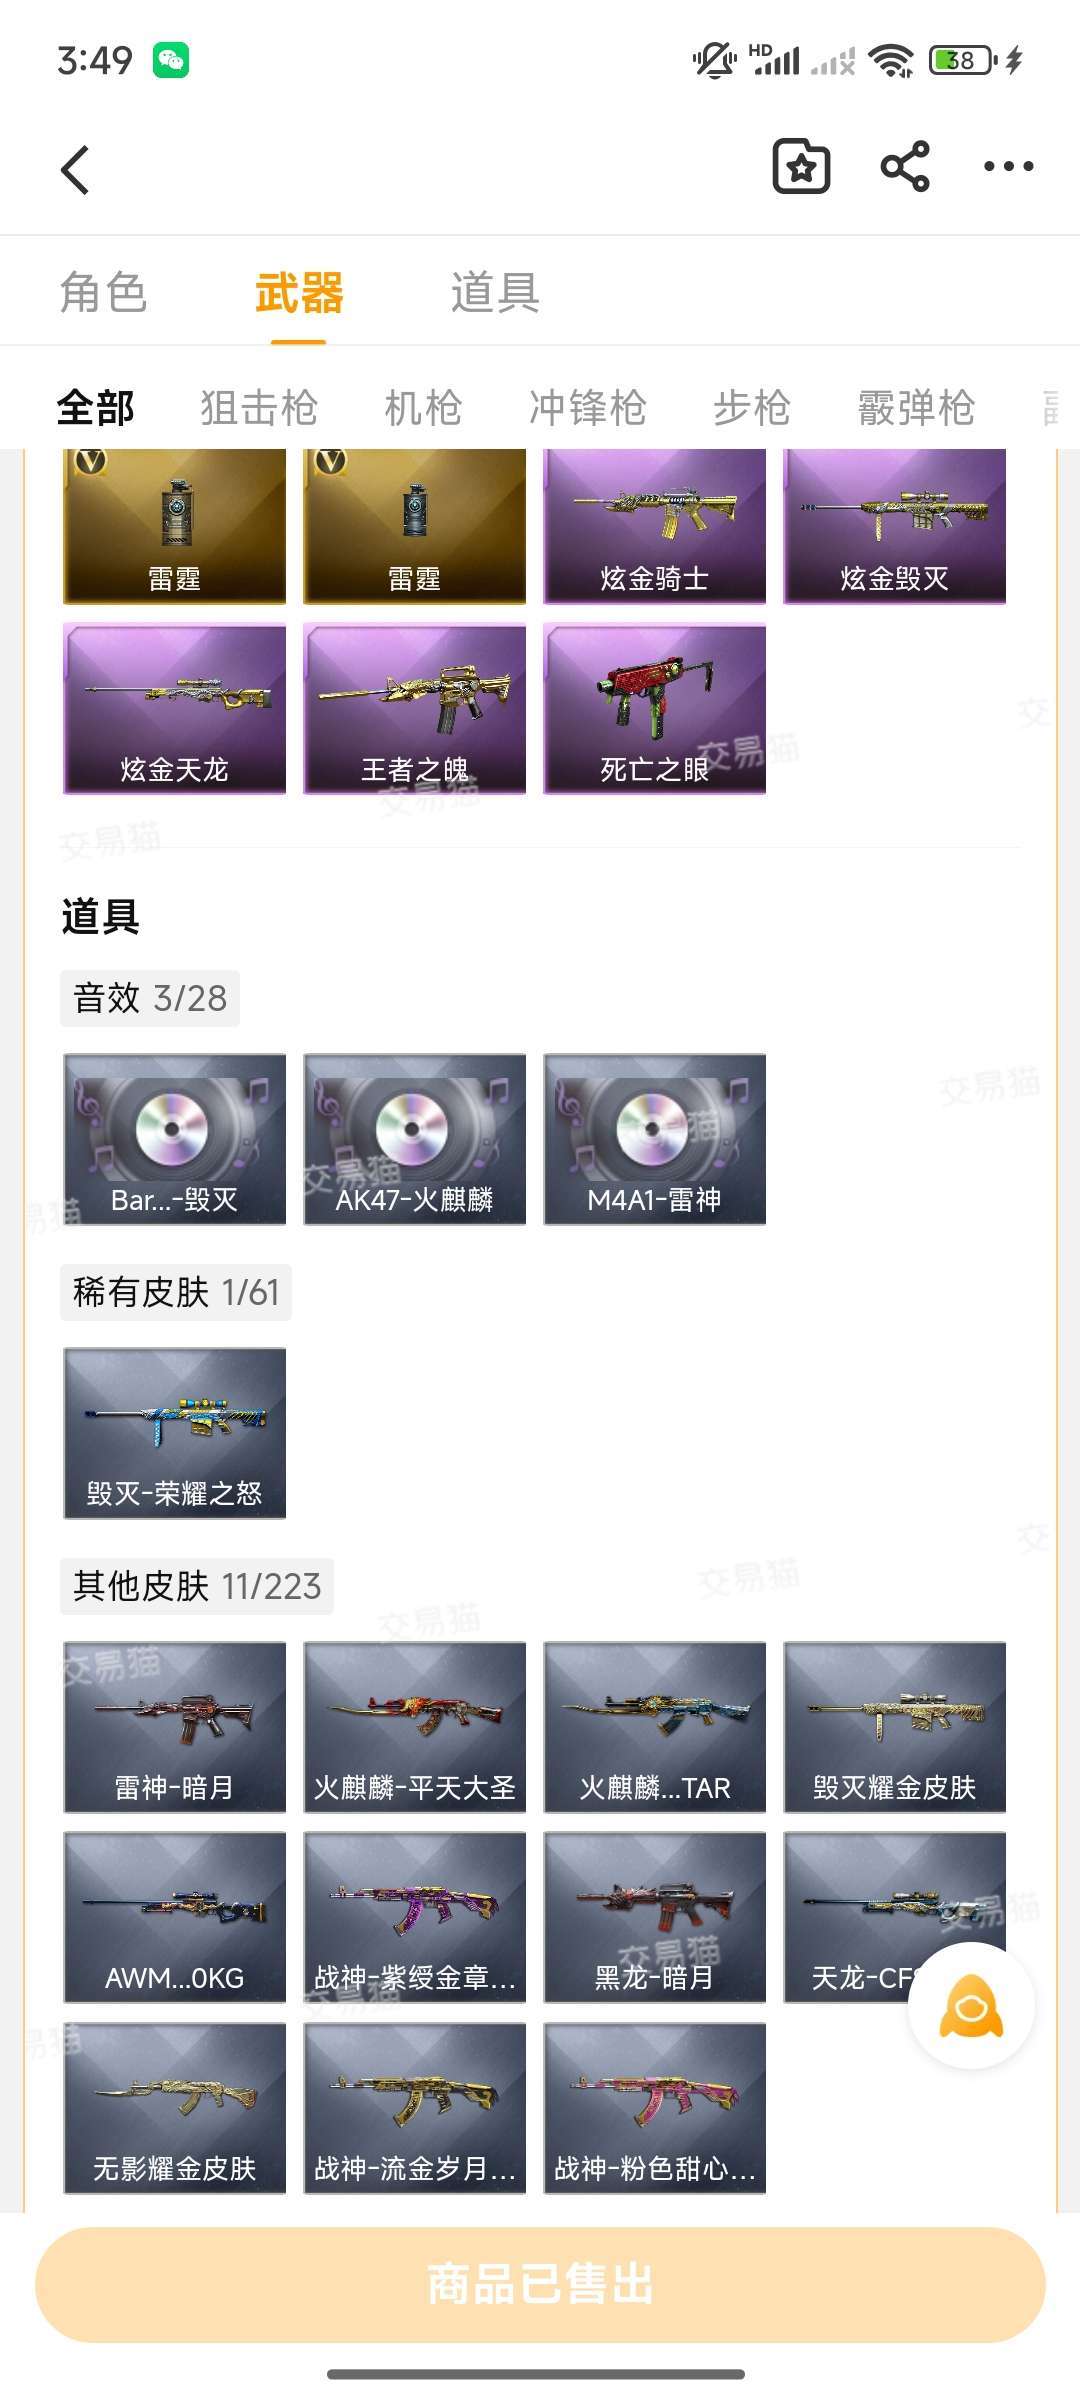The image size is (1080, 2400).
Task: Select the 冲锋枪 filter
Action: pos(588,408)
